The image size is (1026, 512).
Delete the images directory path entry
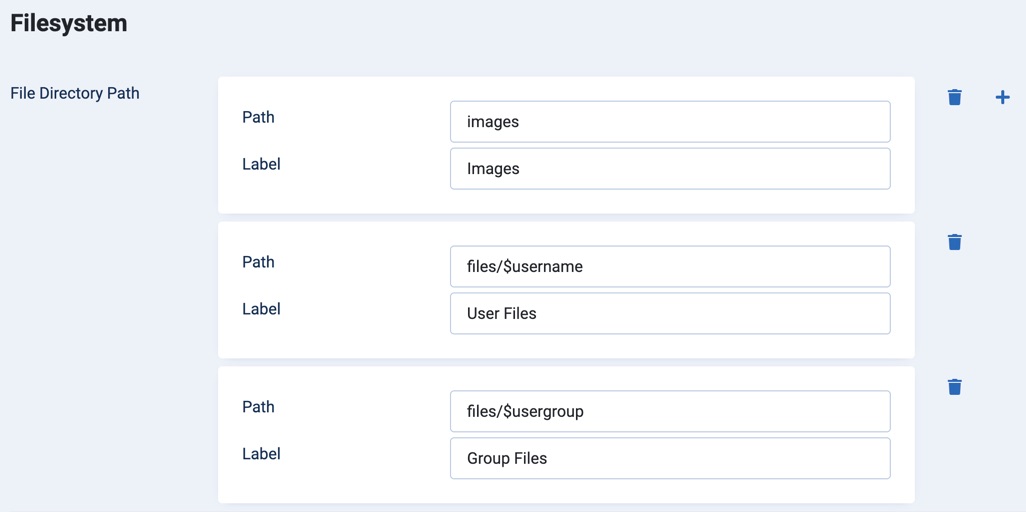tap(954, 97)
